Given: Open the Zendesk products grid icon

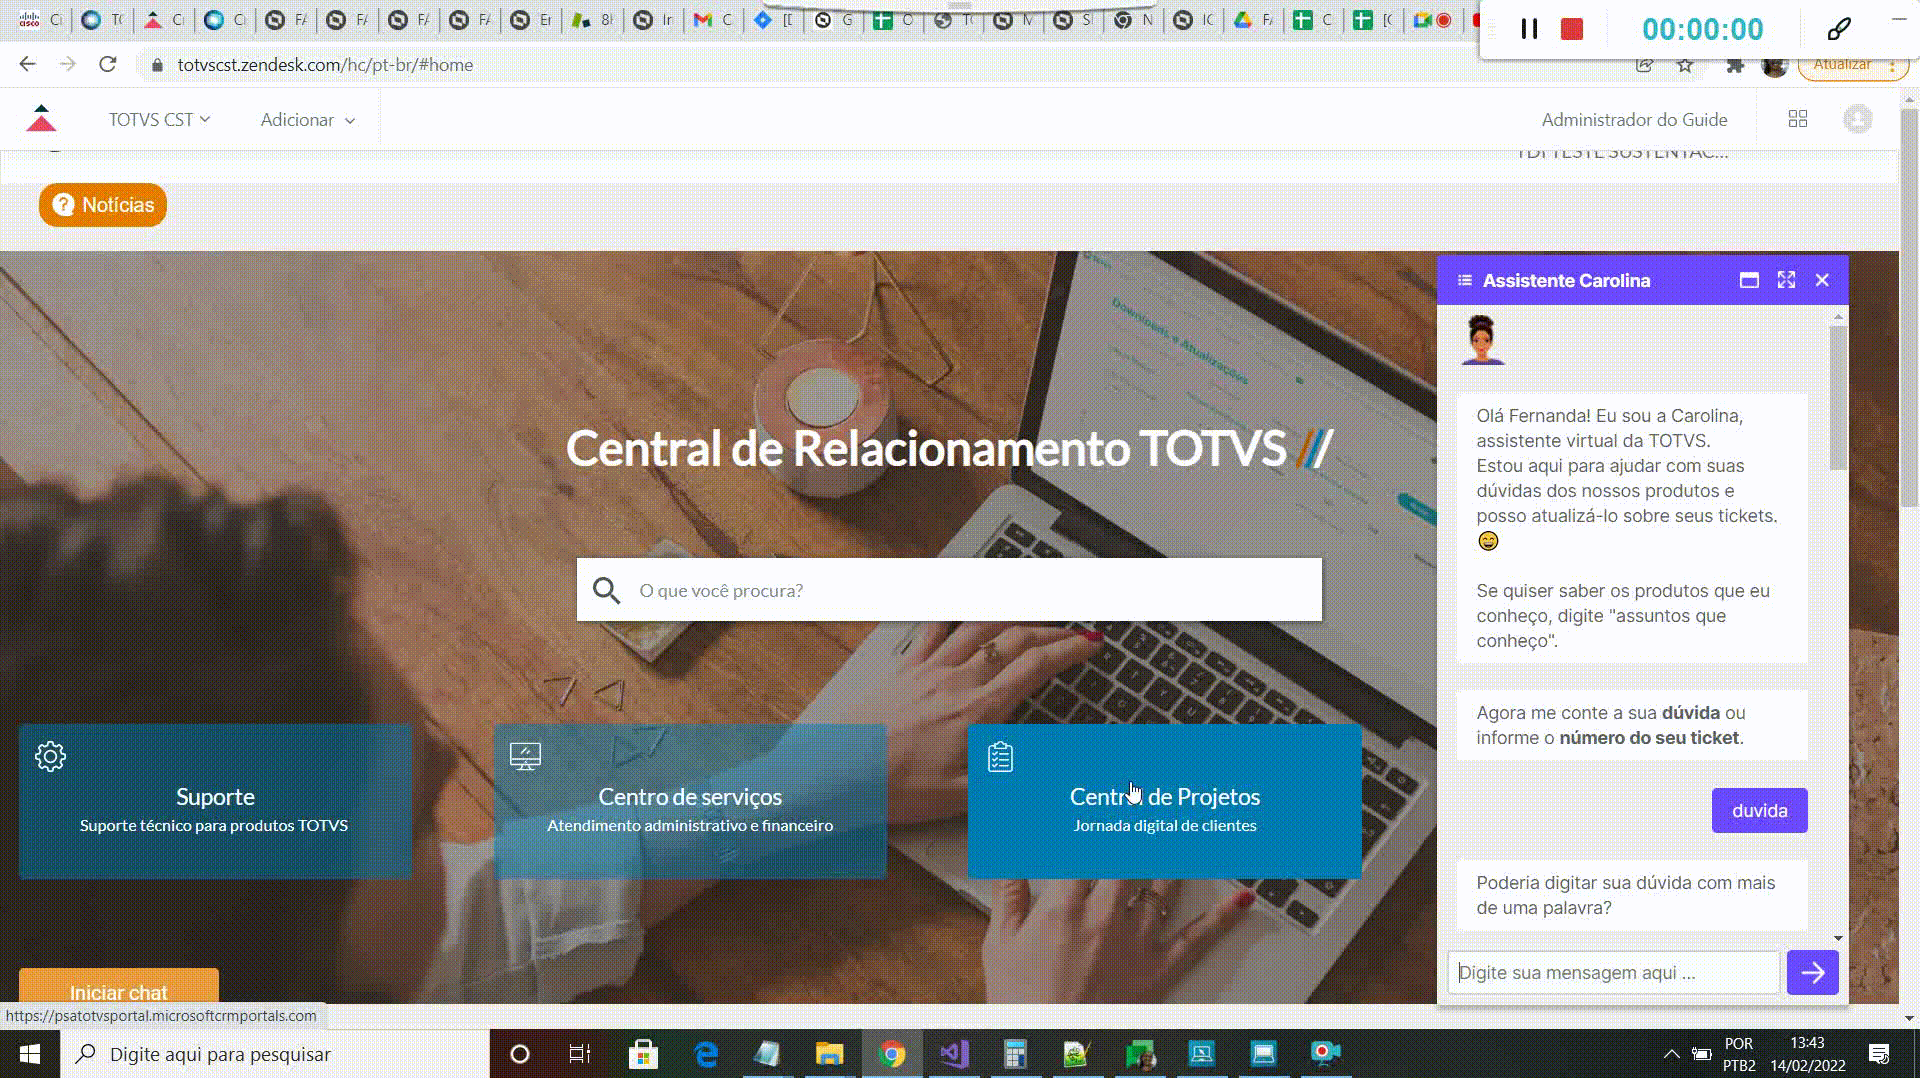Looking at the screenshot, I should coord(1797,119).
